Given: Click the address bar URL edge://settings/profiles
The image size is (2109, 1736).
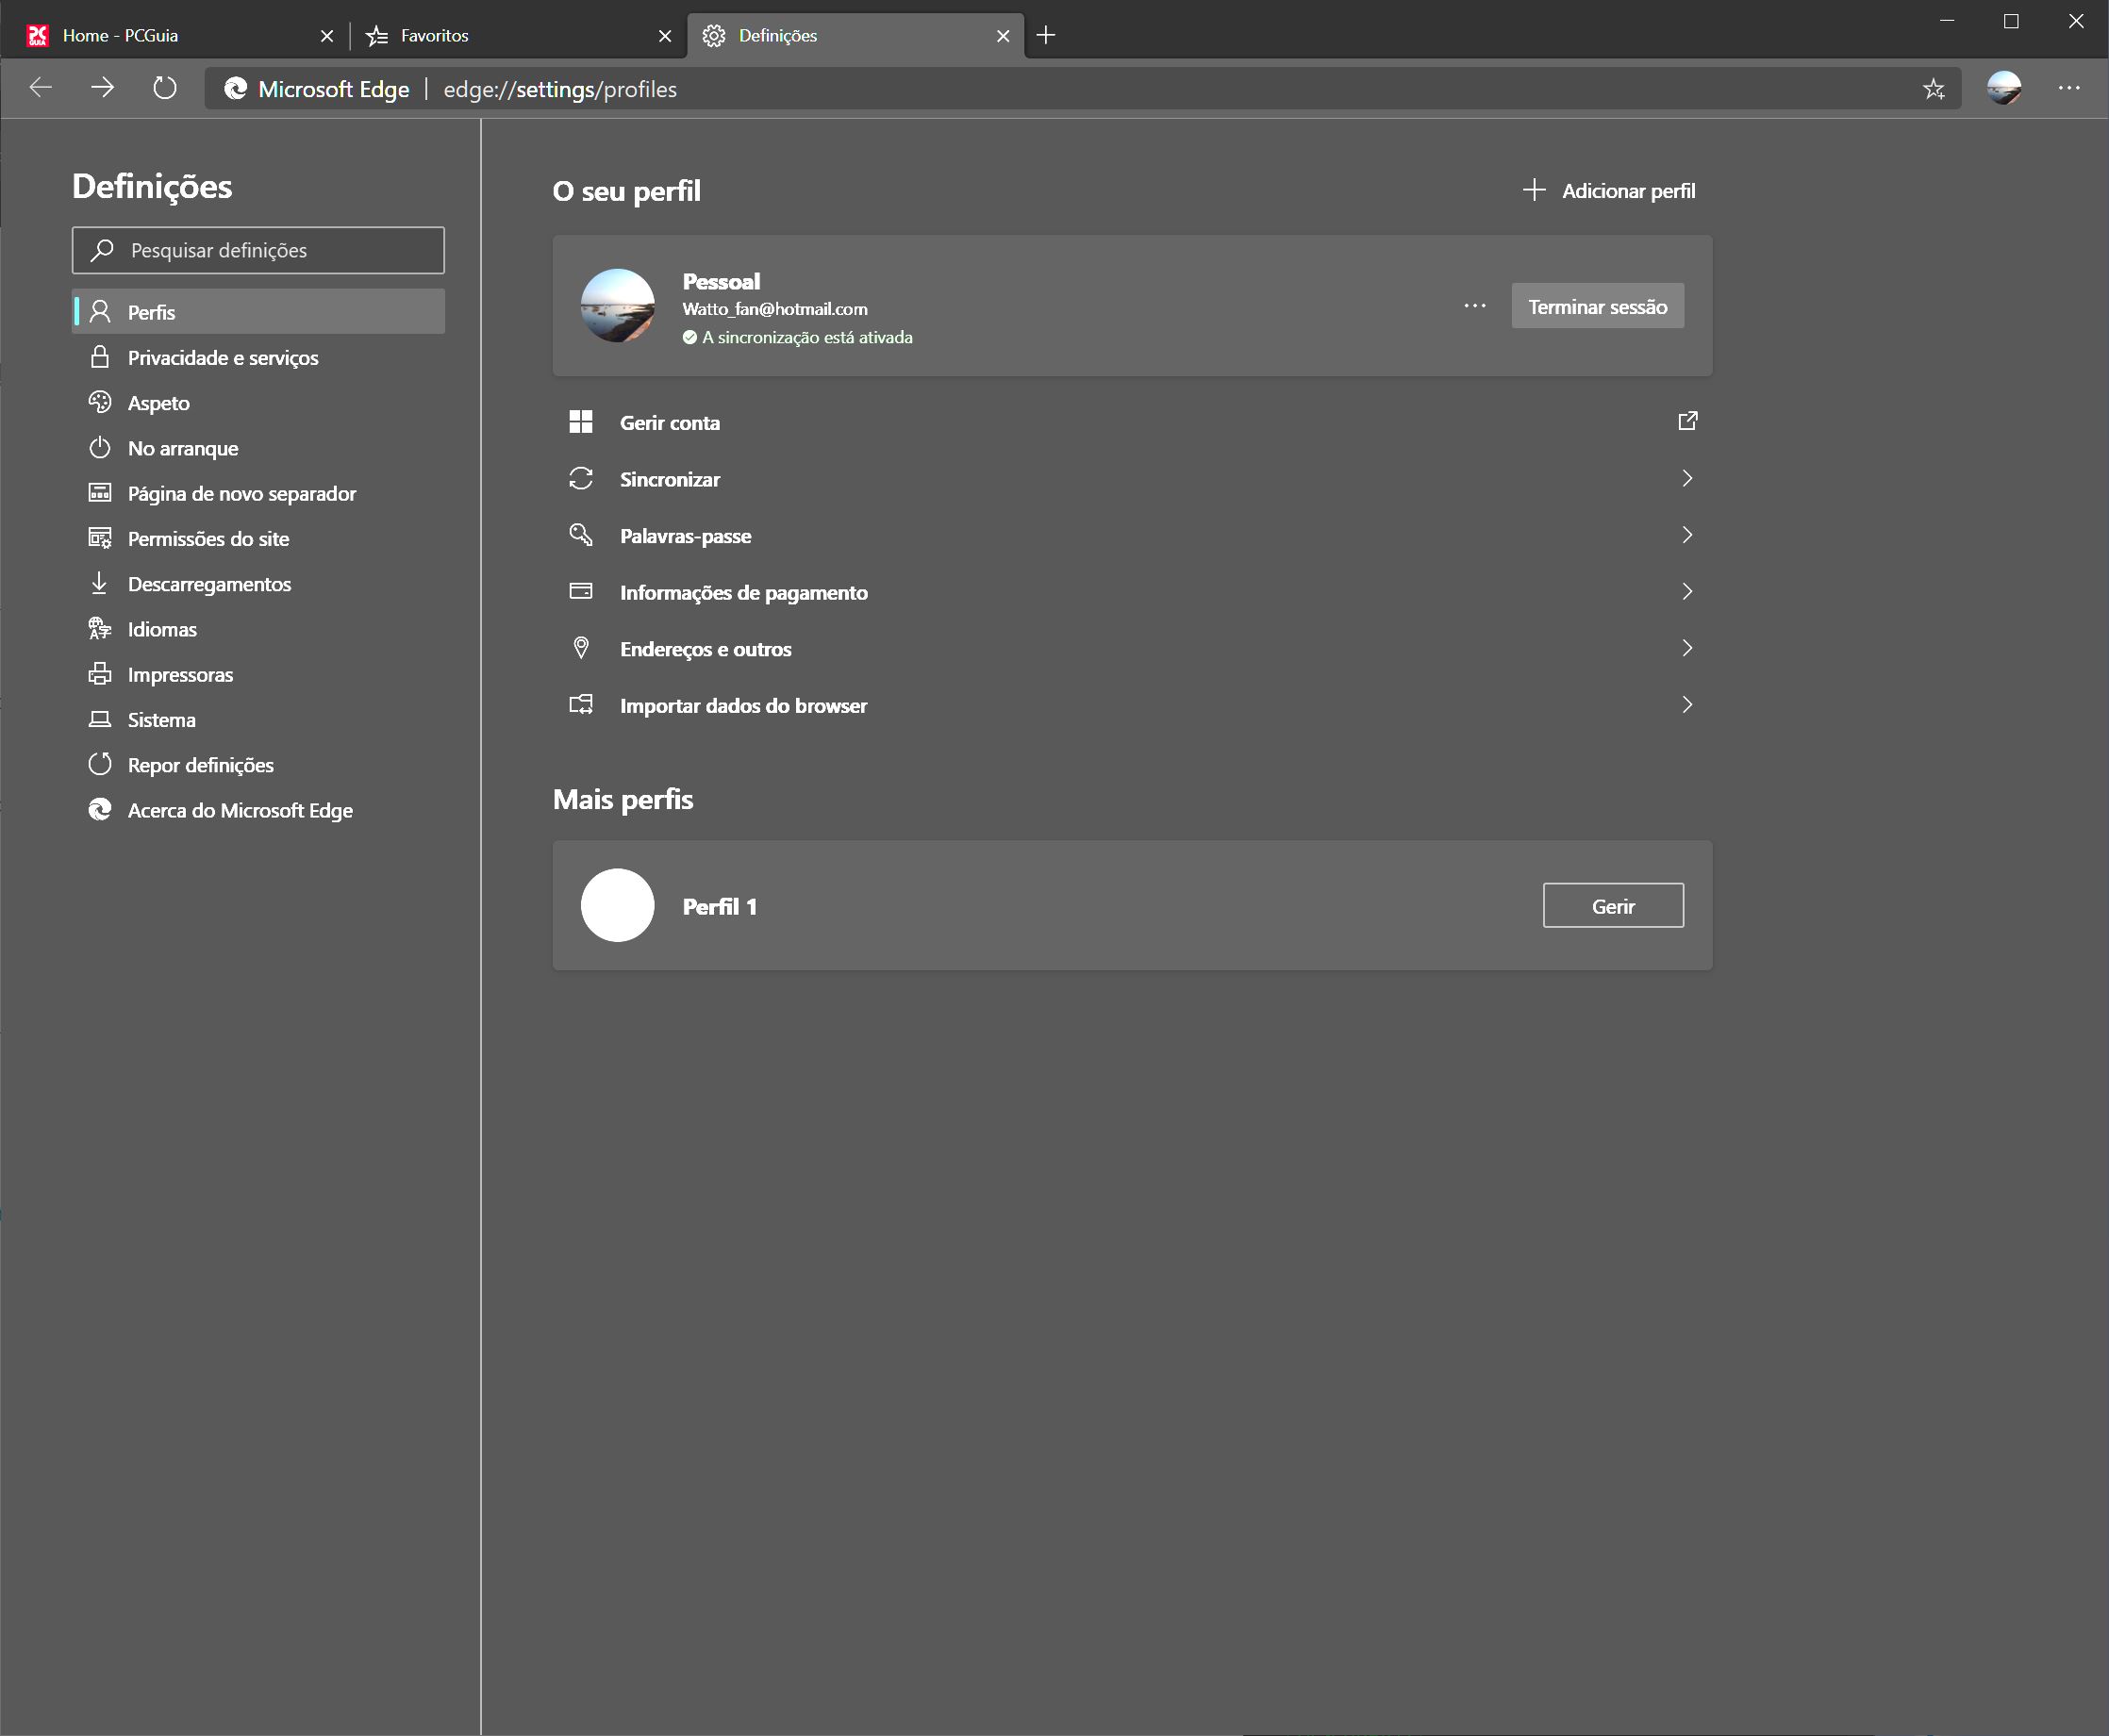Looking at the screenshot, I should [x=560, y=89].
